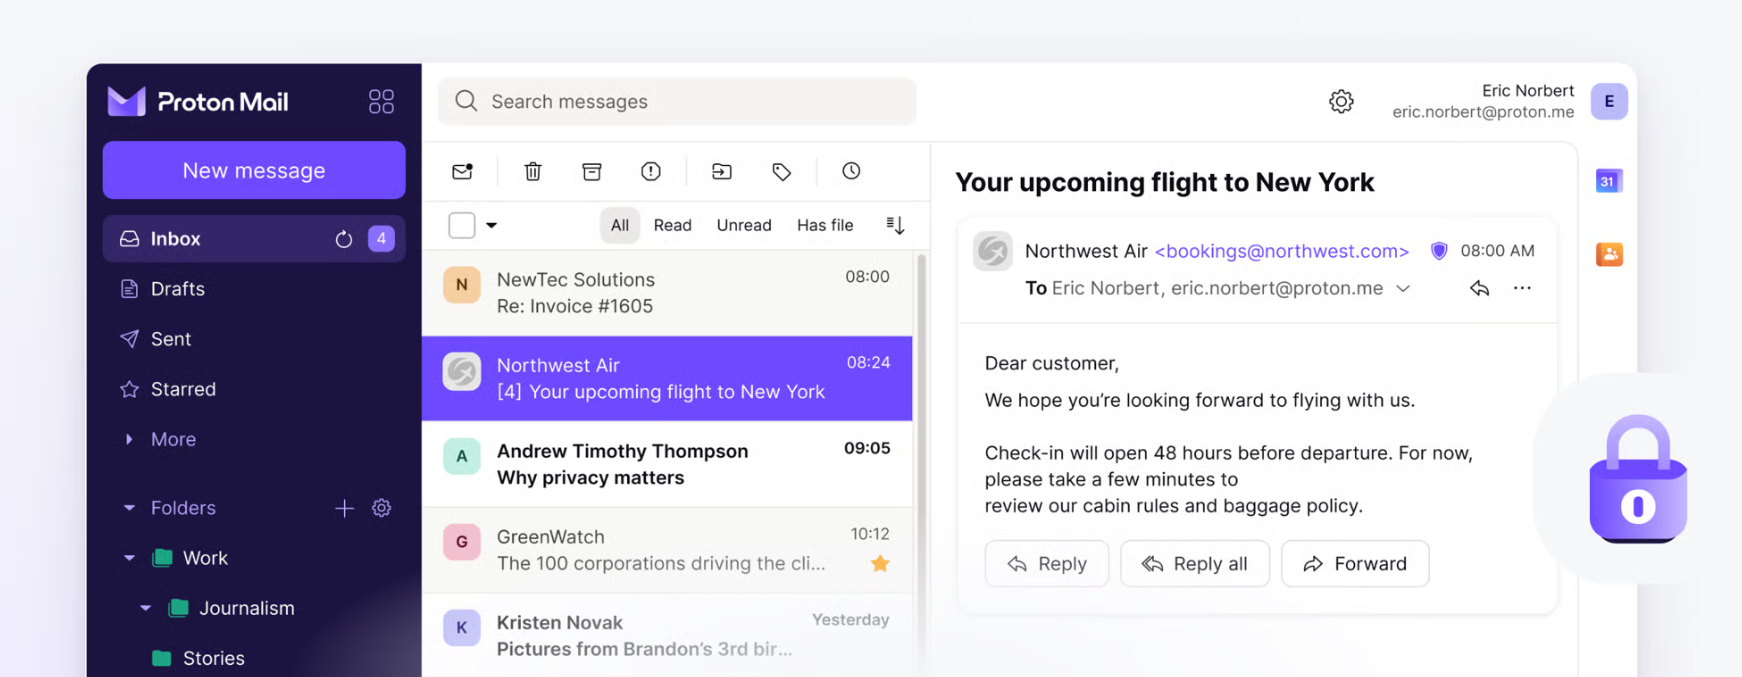1742x677 pixels.
Task: Open Settings via the gear icon
Action: pos(1341,101)
